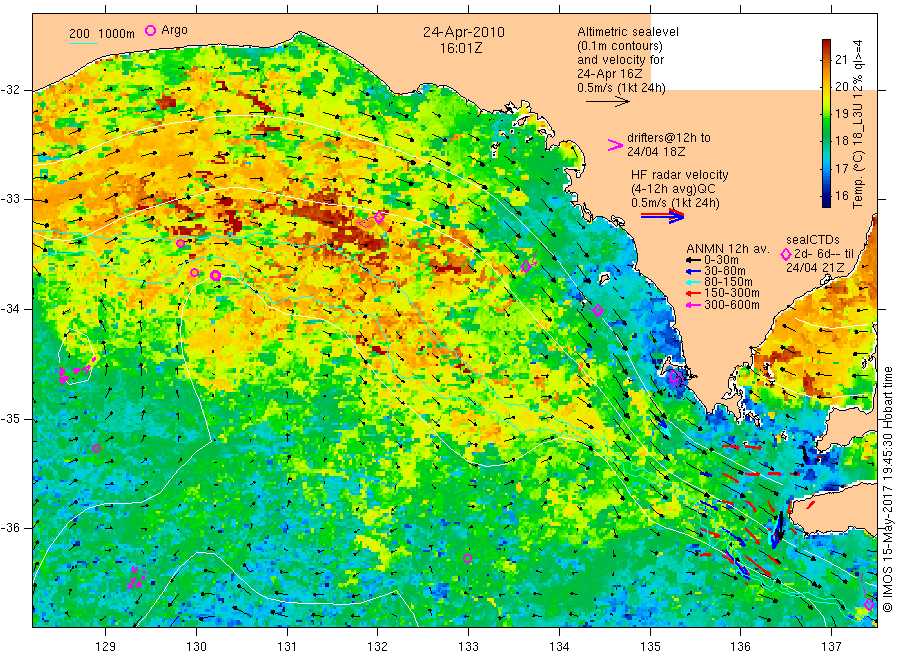
Task: Click the sealCTD diamond near 137.4°E, -36.7
Action: [x=869, y=604]
